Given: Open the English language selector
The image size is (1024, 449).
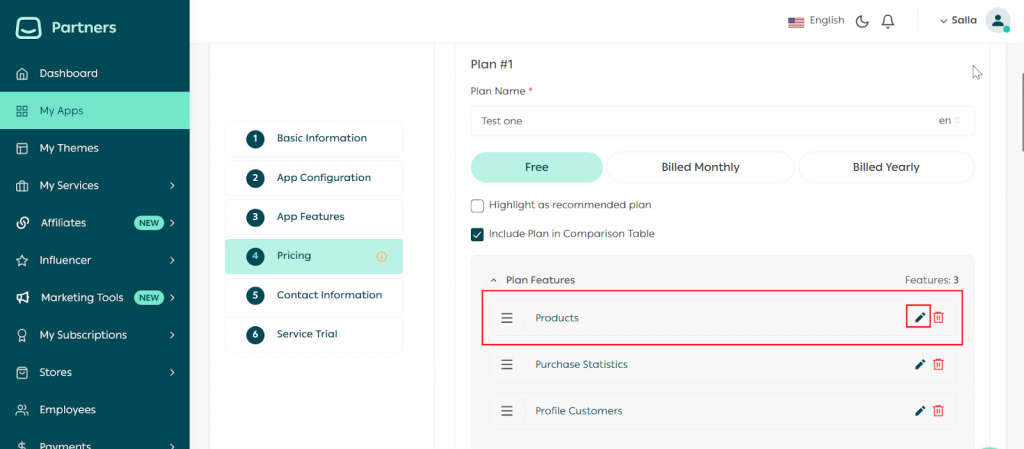Looking at the screenshot, I should click(816, 21).
